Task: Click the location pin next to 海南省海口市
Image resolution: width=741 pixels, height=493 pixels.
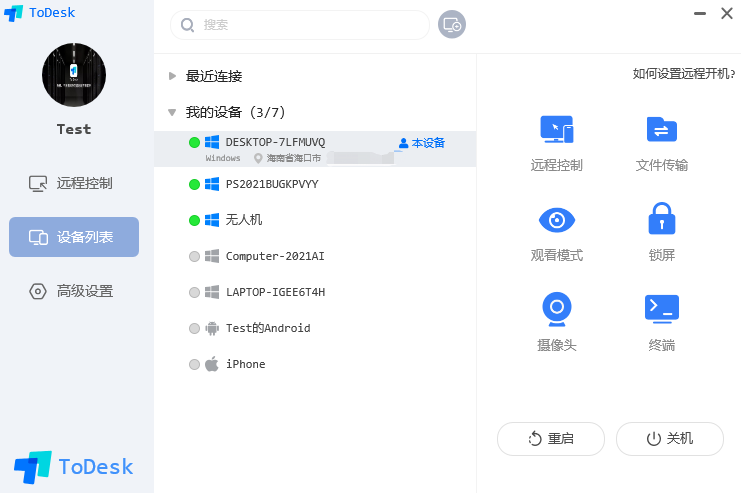Action: click(x=258, y=158)
